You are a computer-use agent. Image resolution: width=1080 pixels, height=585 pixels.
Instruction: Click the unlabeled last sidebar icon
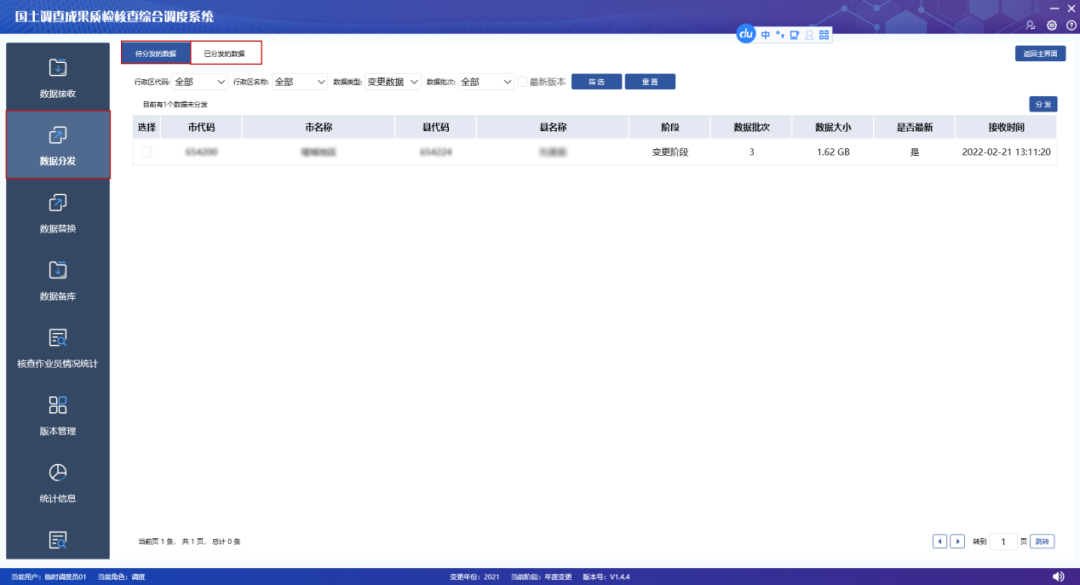pos(58,540)
